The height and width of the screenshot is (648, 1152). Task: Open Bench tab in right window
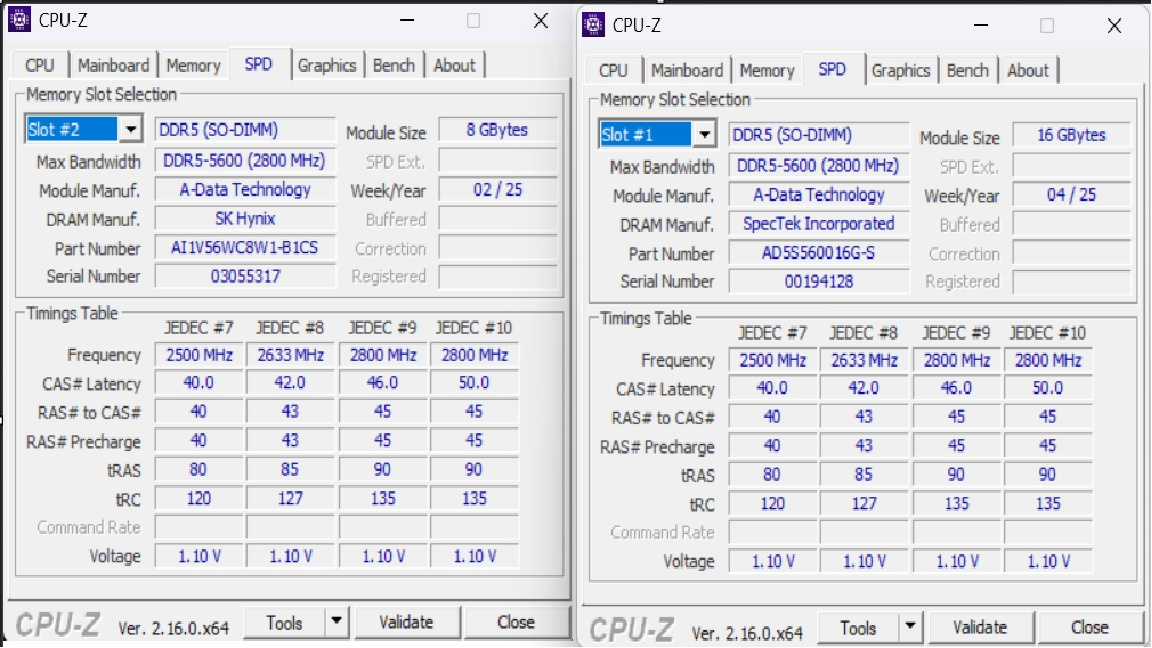click(x=968, y=71)
